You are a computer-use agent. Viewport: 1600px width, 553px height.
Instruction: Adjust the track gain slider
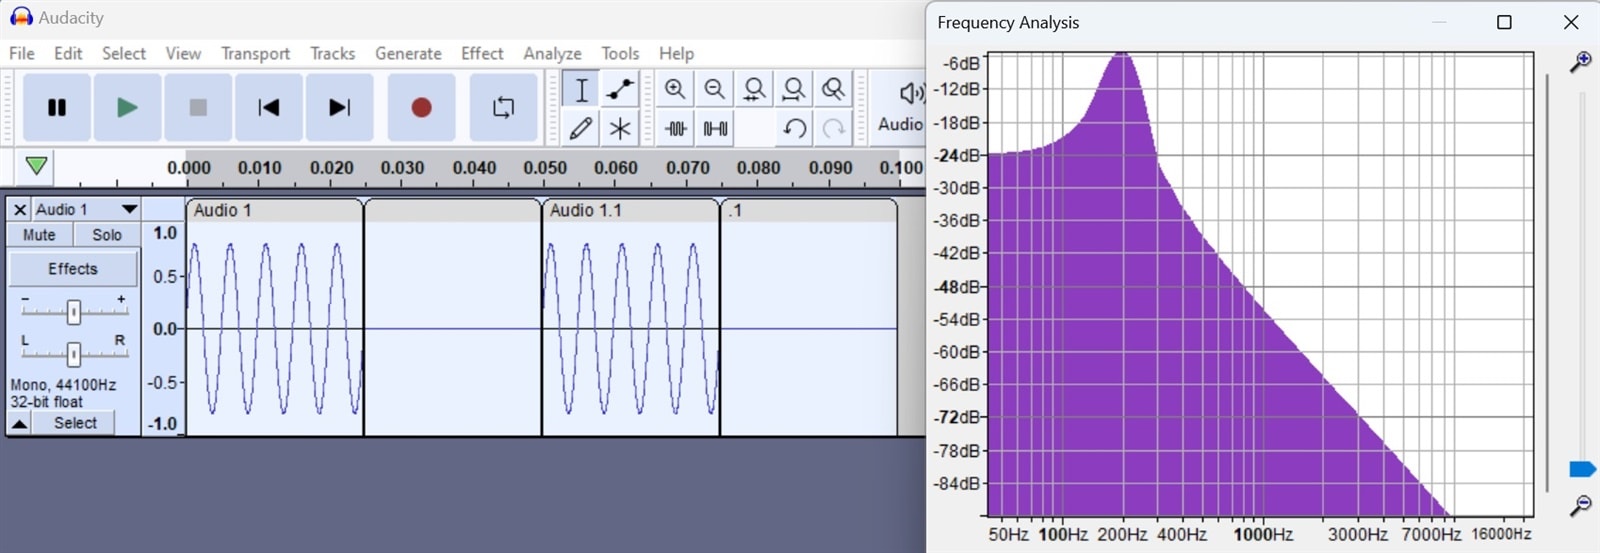[x=73, y=312]
